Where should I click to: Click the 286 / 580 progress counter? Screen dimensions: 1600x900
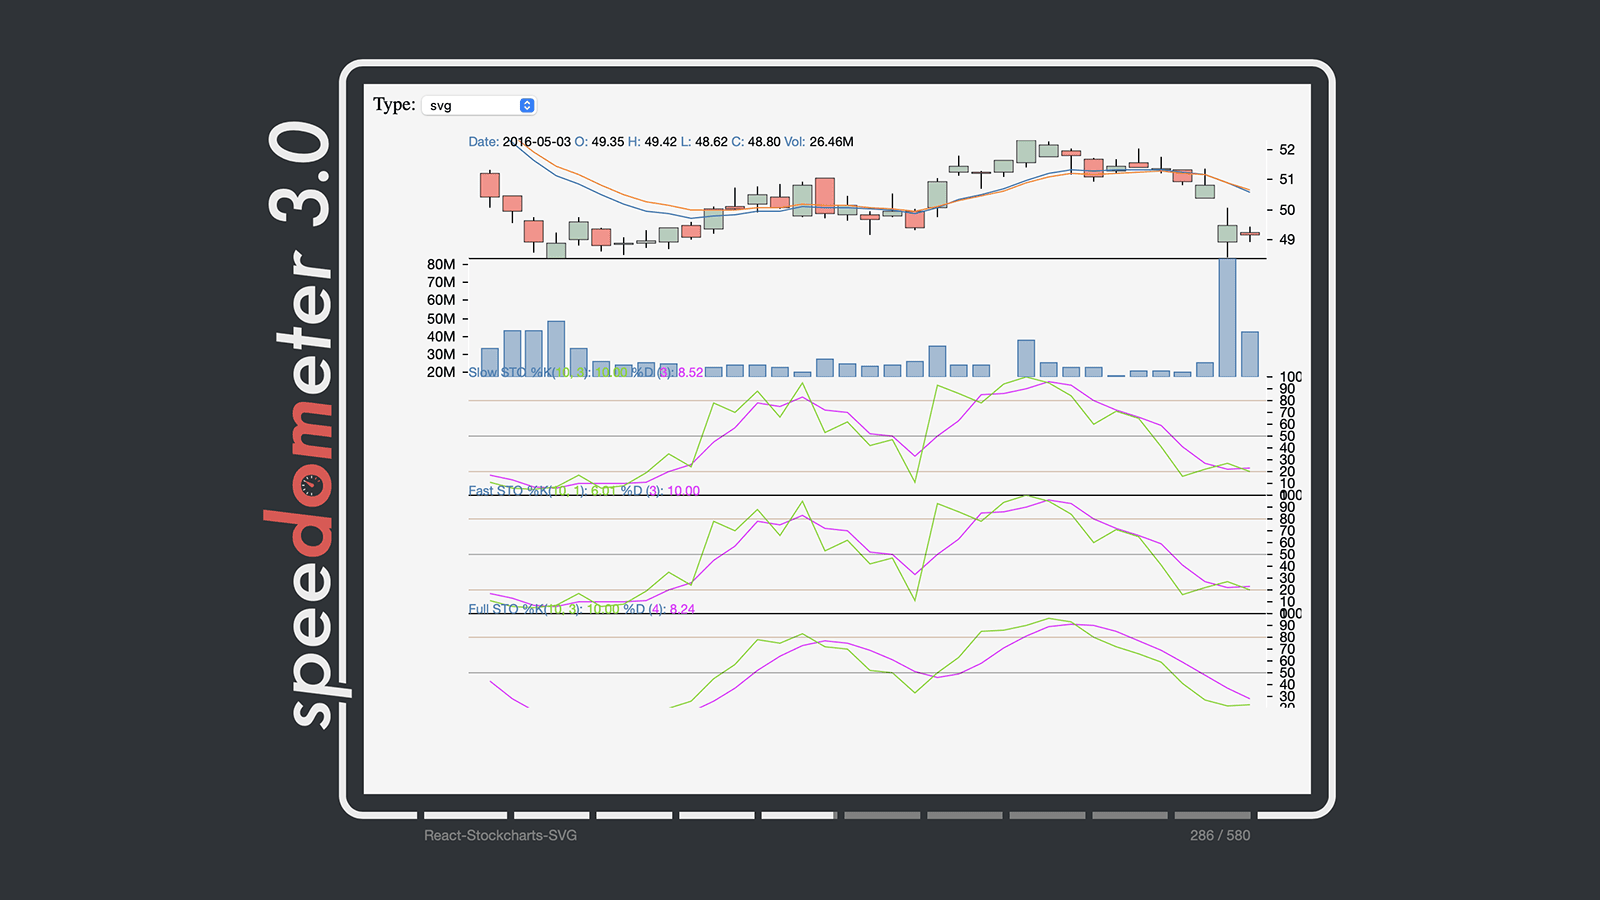pos(1220,835)
